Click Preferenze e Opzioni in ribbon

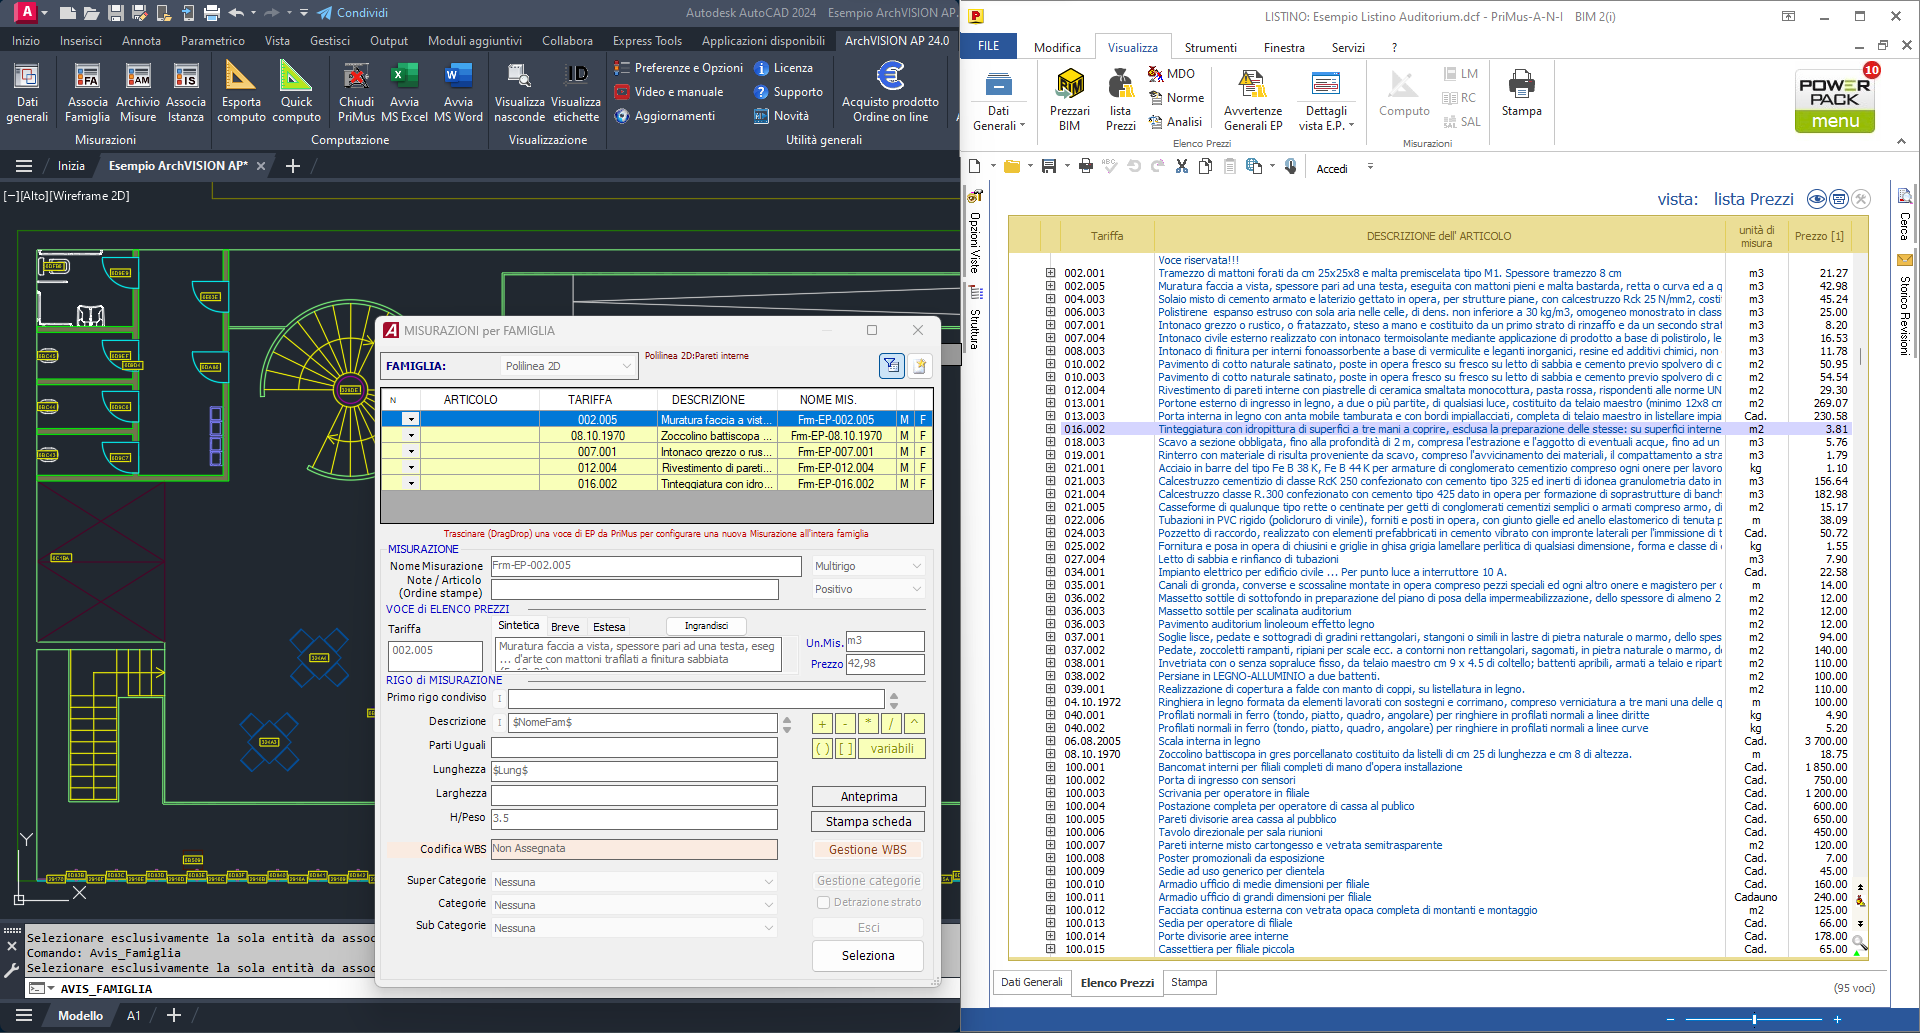click(x=679, y=68)
